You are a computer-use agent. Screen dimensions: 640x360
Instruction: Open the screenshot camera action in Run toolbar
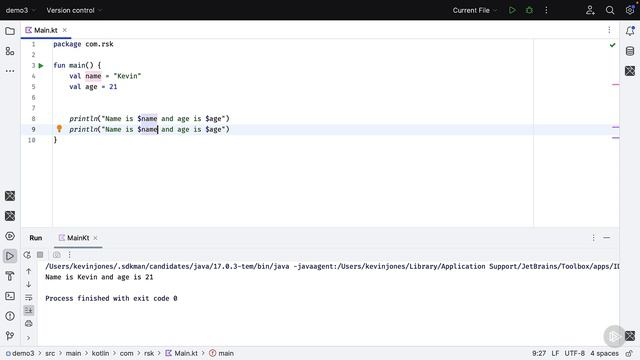[x=57, y=255]
